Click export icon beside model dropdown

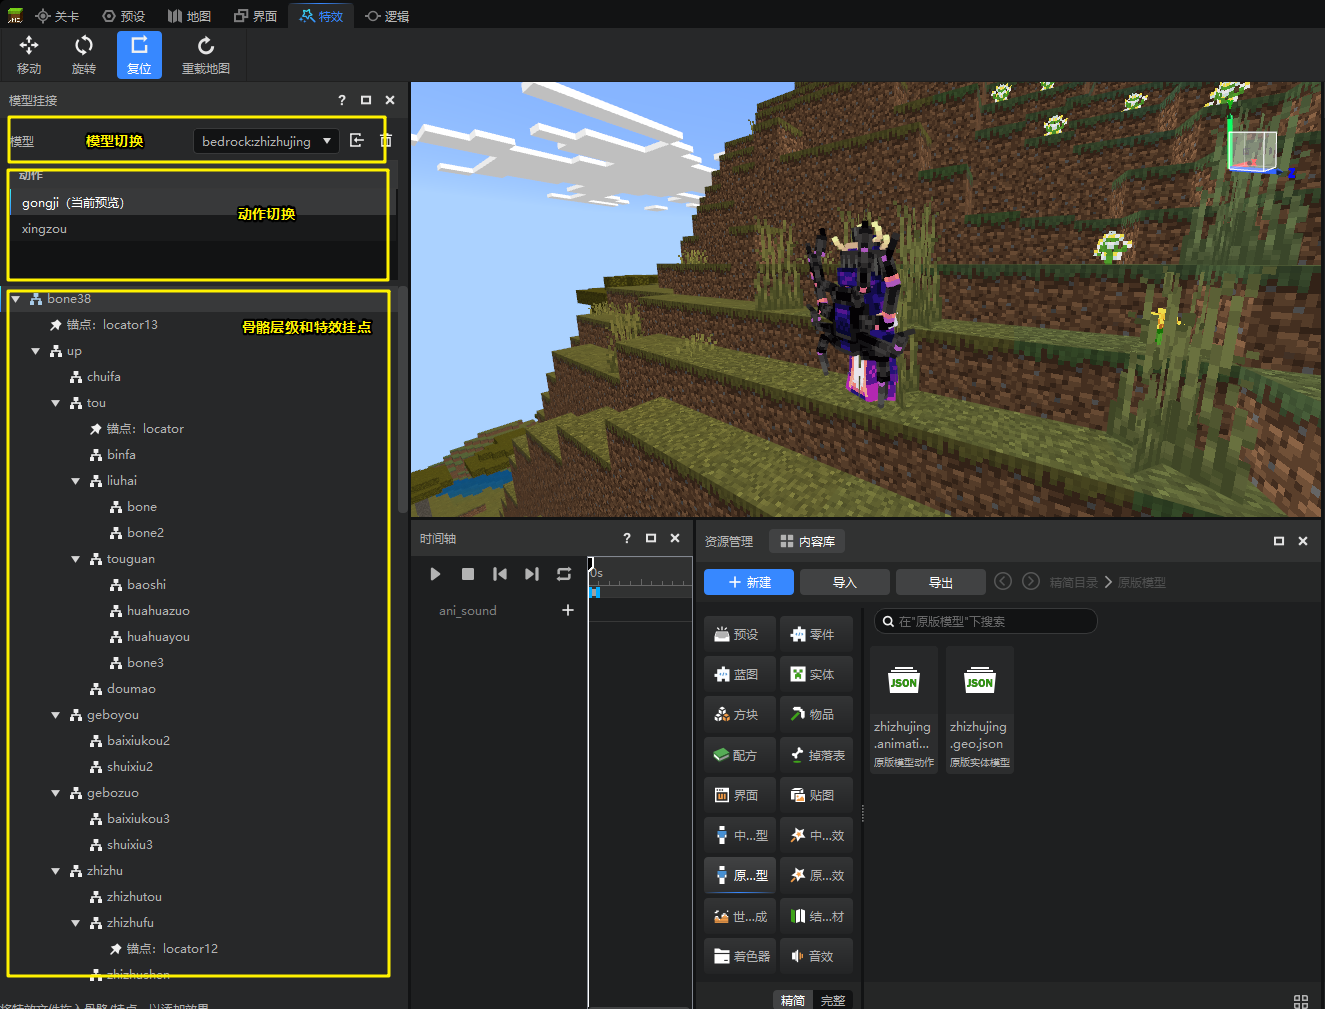(356, 141)
